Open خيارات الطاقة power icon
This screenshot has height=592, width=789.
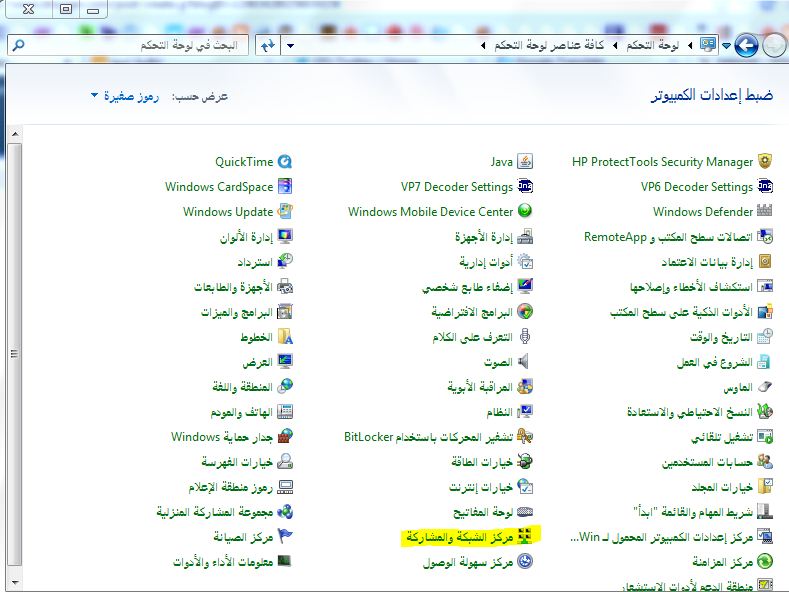coord(525,462)
